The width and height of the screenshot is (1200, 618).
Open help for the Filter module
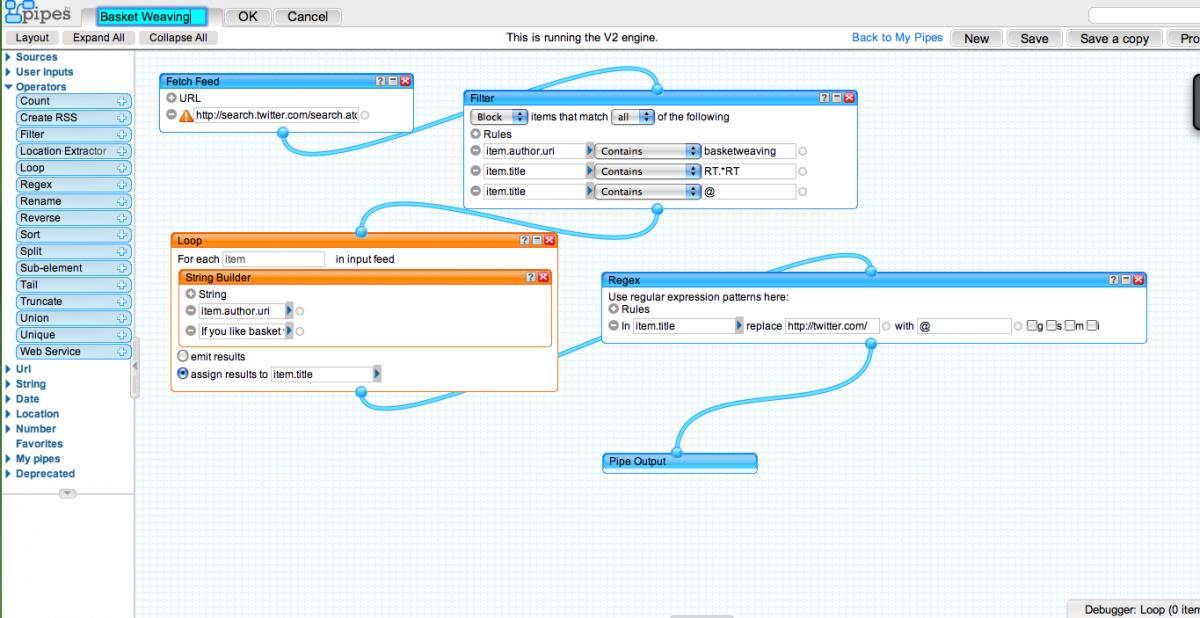click(x=825, y=98)
